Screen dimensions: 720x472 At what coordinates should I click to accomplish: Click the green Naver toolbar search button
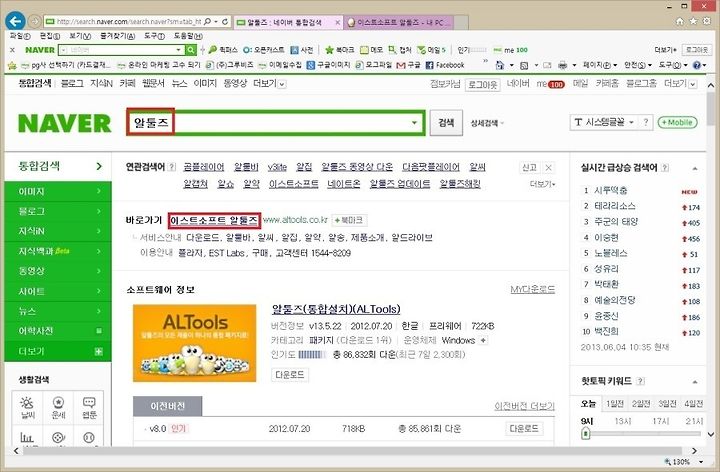191,50
